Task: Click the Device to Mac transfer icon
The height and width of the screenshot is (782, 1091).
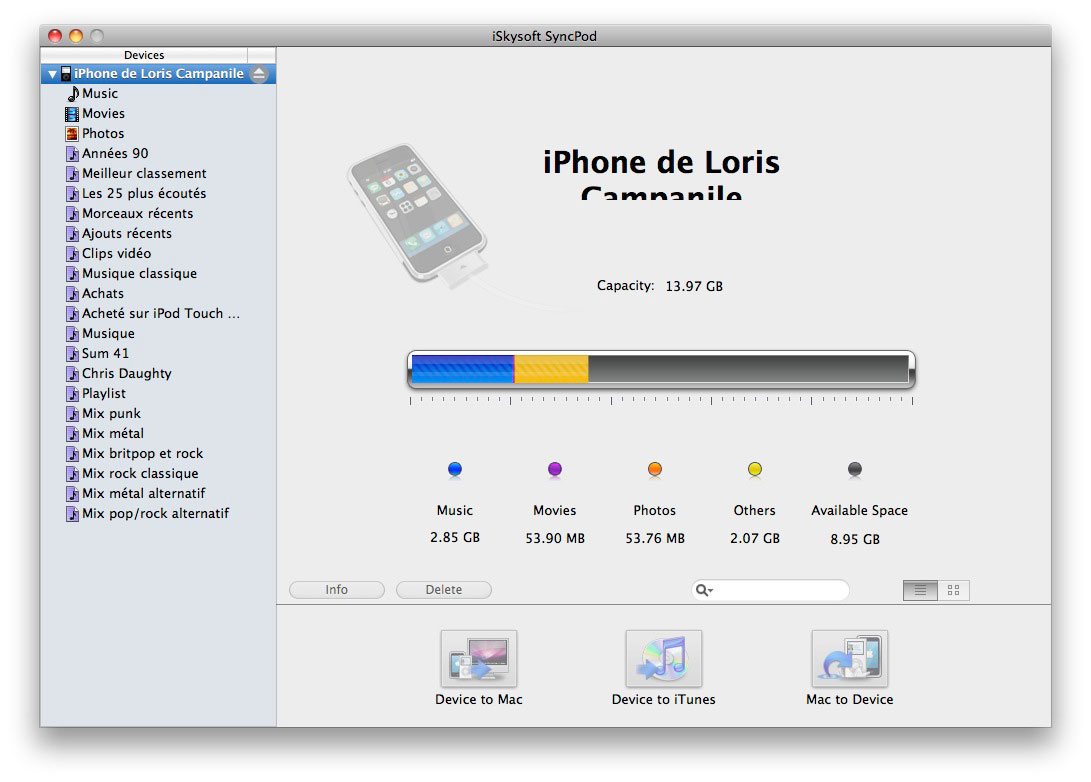Action: [x=478, y=659]
